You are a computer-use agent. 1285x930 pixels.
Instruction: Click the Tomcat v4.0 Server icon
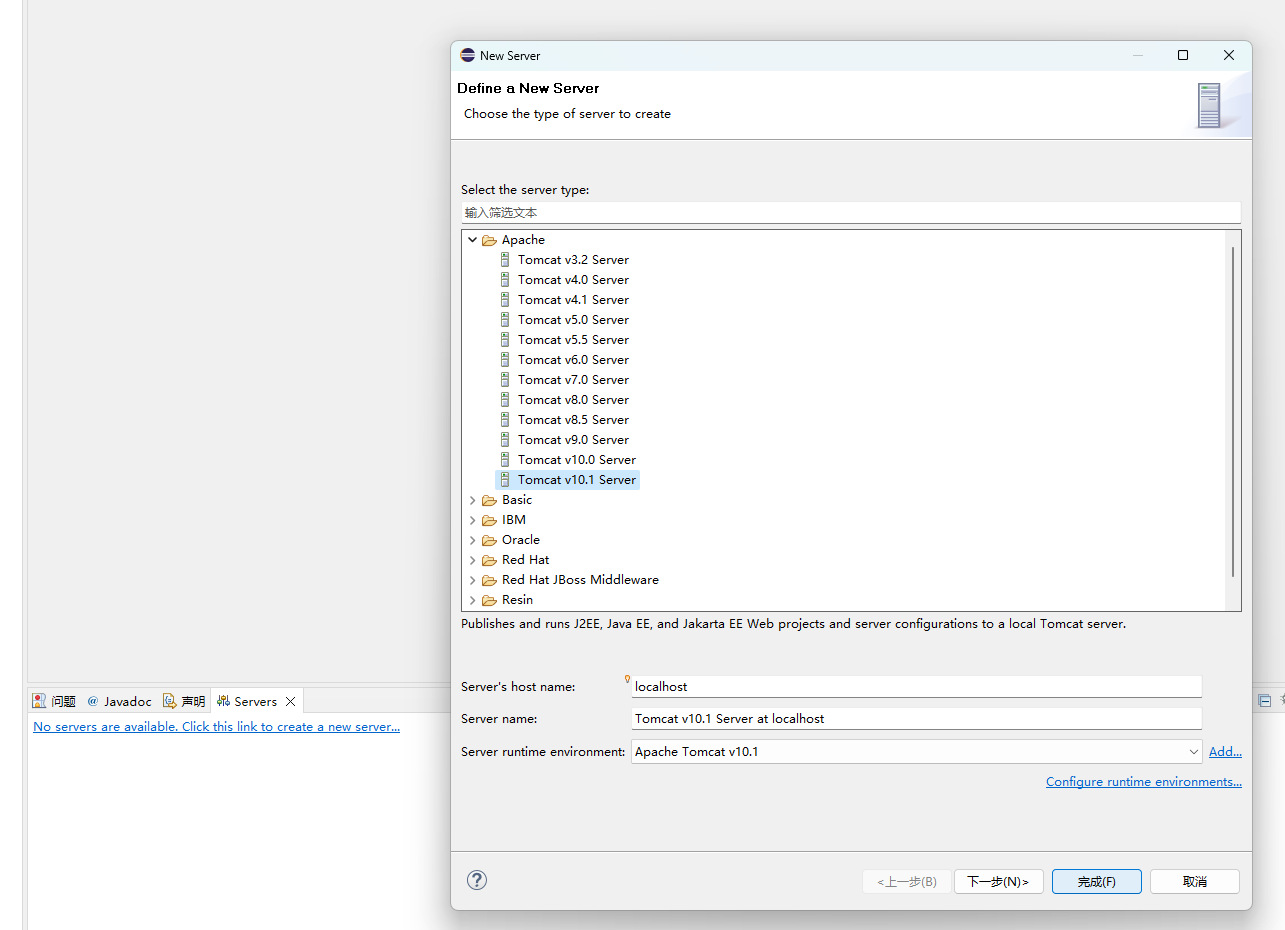click(505, 279)
